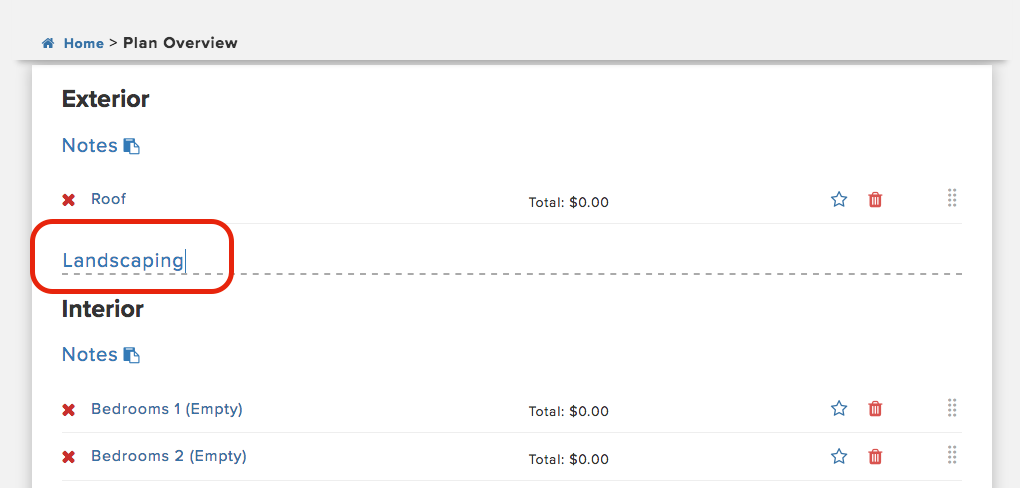Click the Home icon in breadcrumb
The height and width of the screenshot is (488, 1020).
[47, 44]
